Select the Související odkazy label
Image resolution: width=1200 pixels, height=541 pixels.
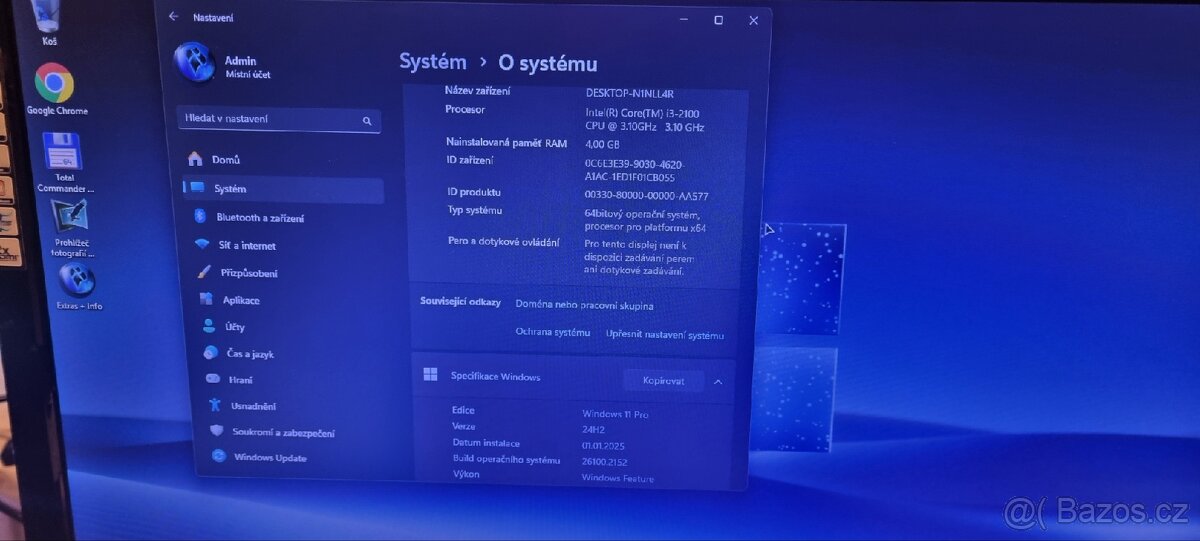pyautogui.click(x=460, y=301)
